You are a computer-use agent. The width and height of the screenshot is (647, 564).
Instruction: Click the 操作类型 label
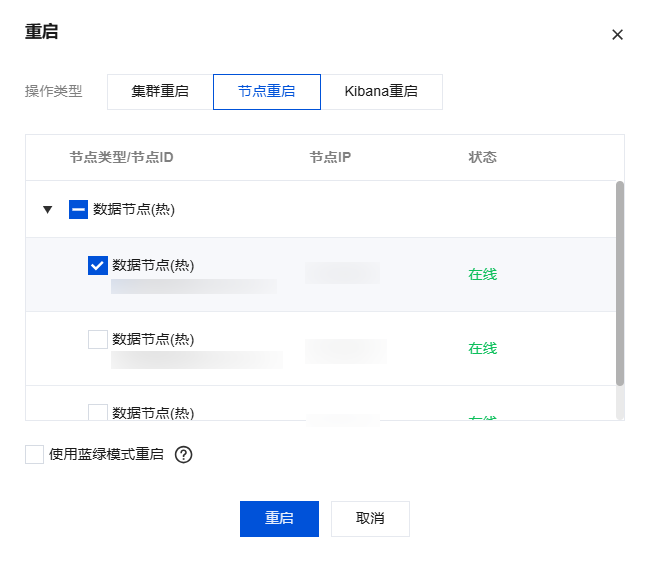(x=54, y=92)
